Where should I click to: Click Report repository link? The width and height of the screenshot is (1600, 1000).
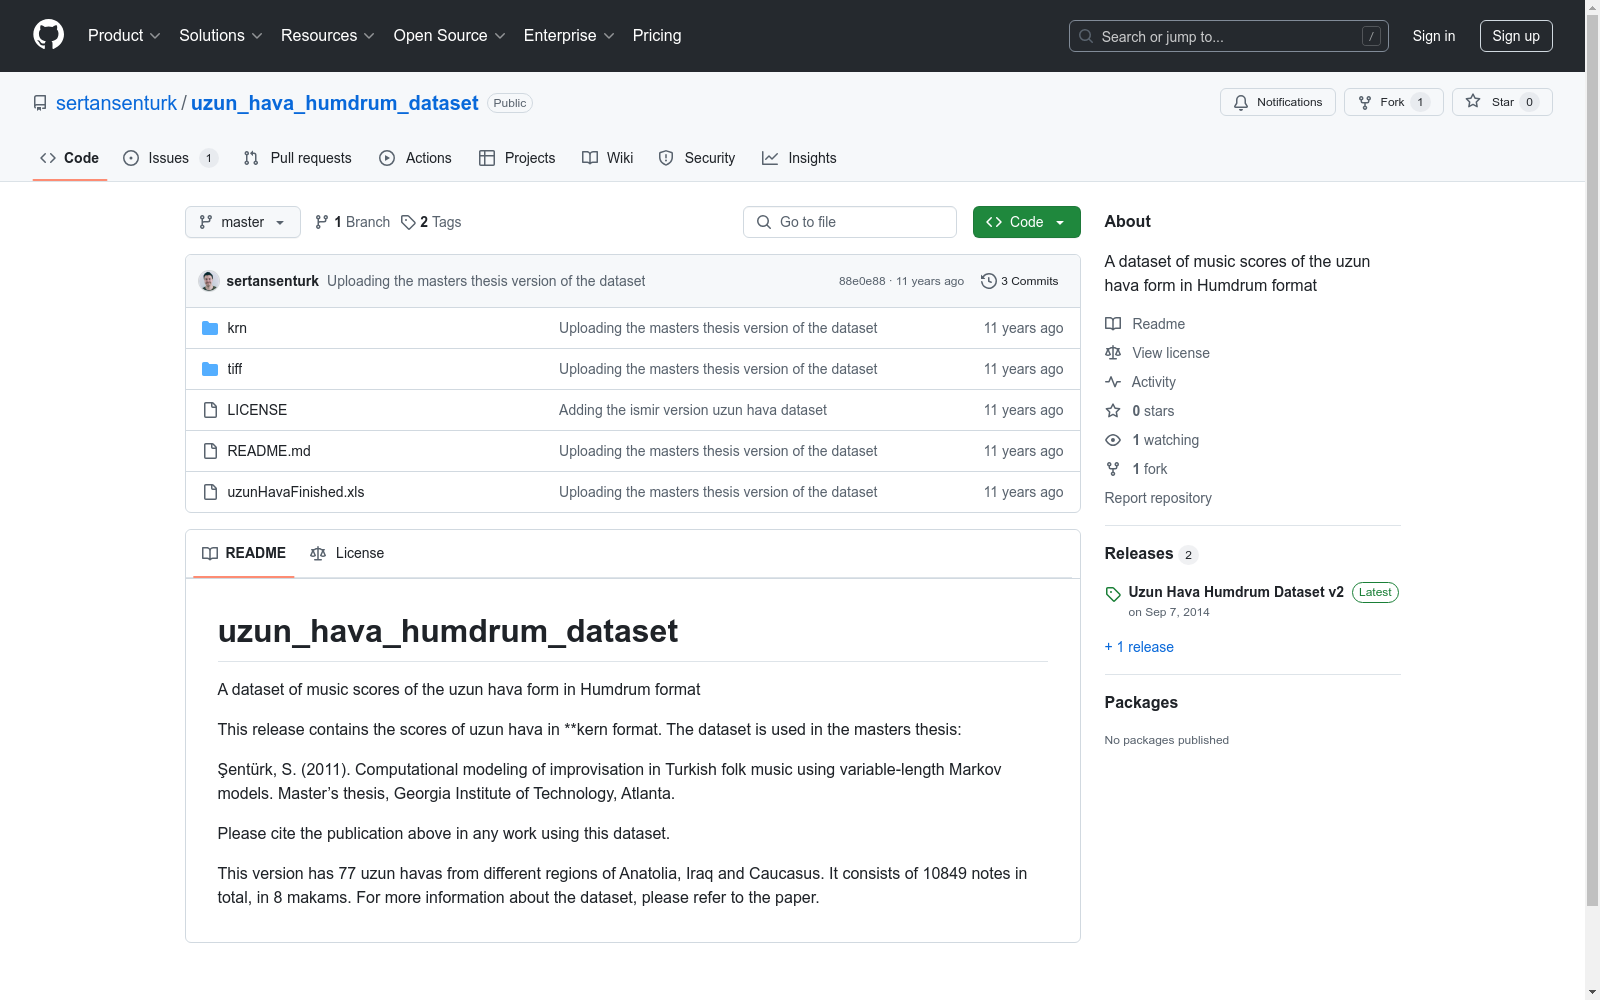click(1158, 498)
